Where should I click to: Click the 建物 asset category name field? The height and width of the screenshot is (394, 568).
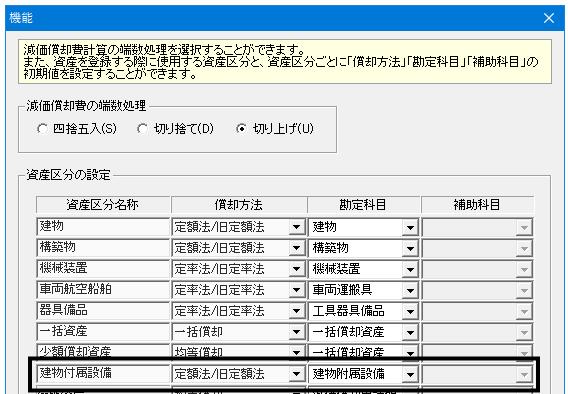click(x=103, y=227)
